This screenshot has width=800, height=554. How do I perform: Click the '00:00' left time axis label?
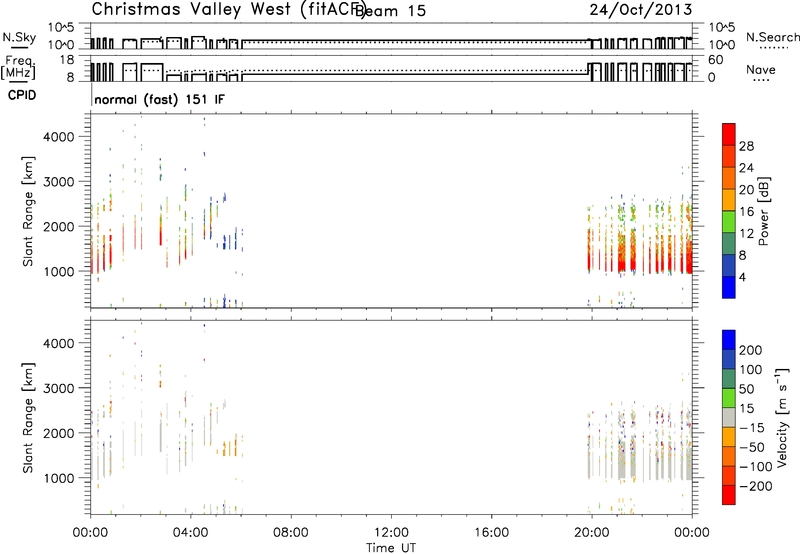click(x=91, y=533)
